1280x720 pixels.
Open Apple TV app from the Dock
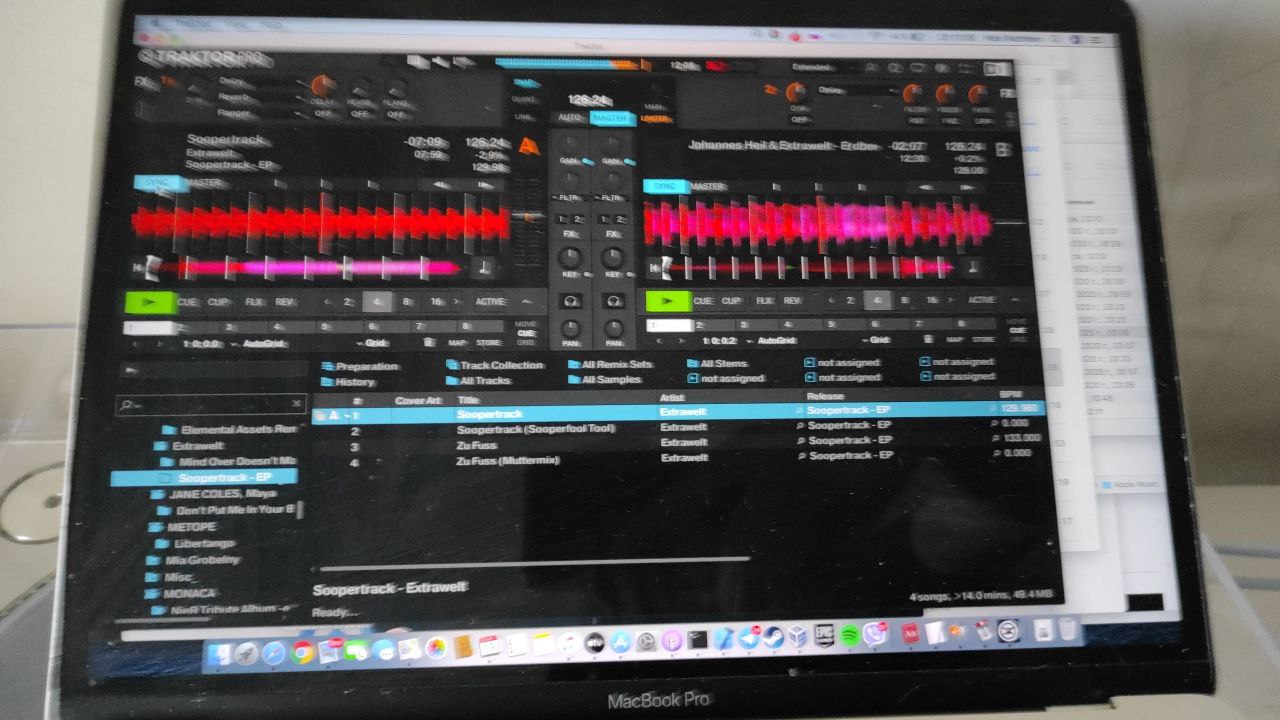593,644
